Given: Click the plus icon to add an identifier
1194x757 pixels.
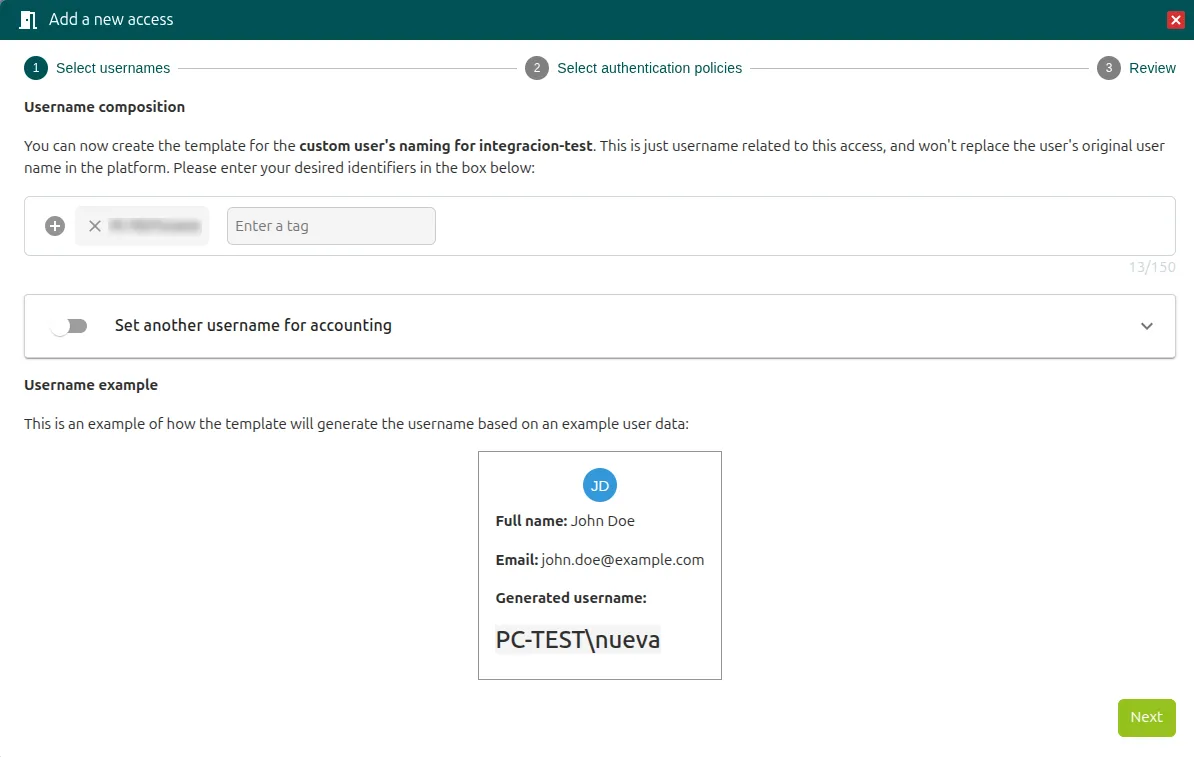Looking at the screenshot, I should (x=55, y=226).
